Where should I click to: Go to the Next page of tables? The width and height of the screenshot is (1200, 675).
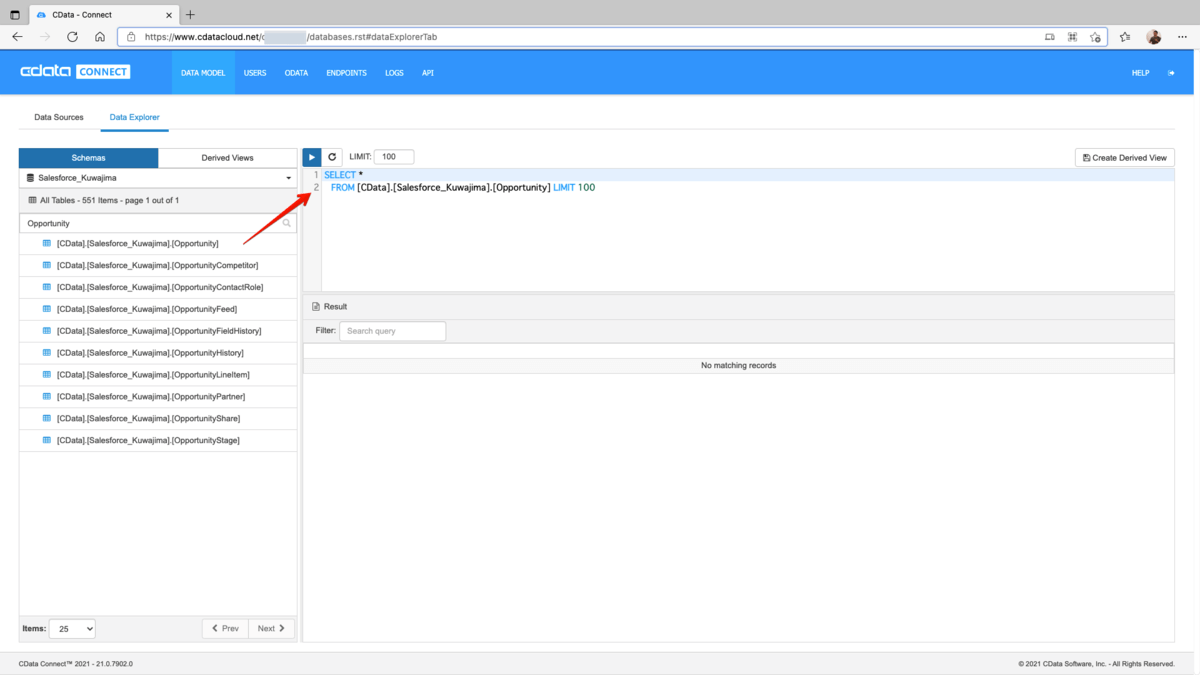coord(271,628)
